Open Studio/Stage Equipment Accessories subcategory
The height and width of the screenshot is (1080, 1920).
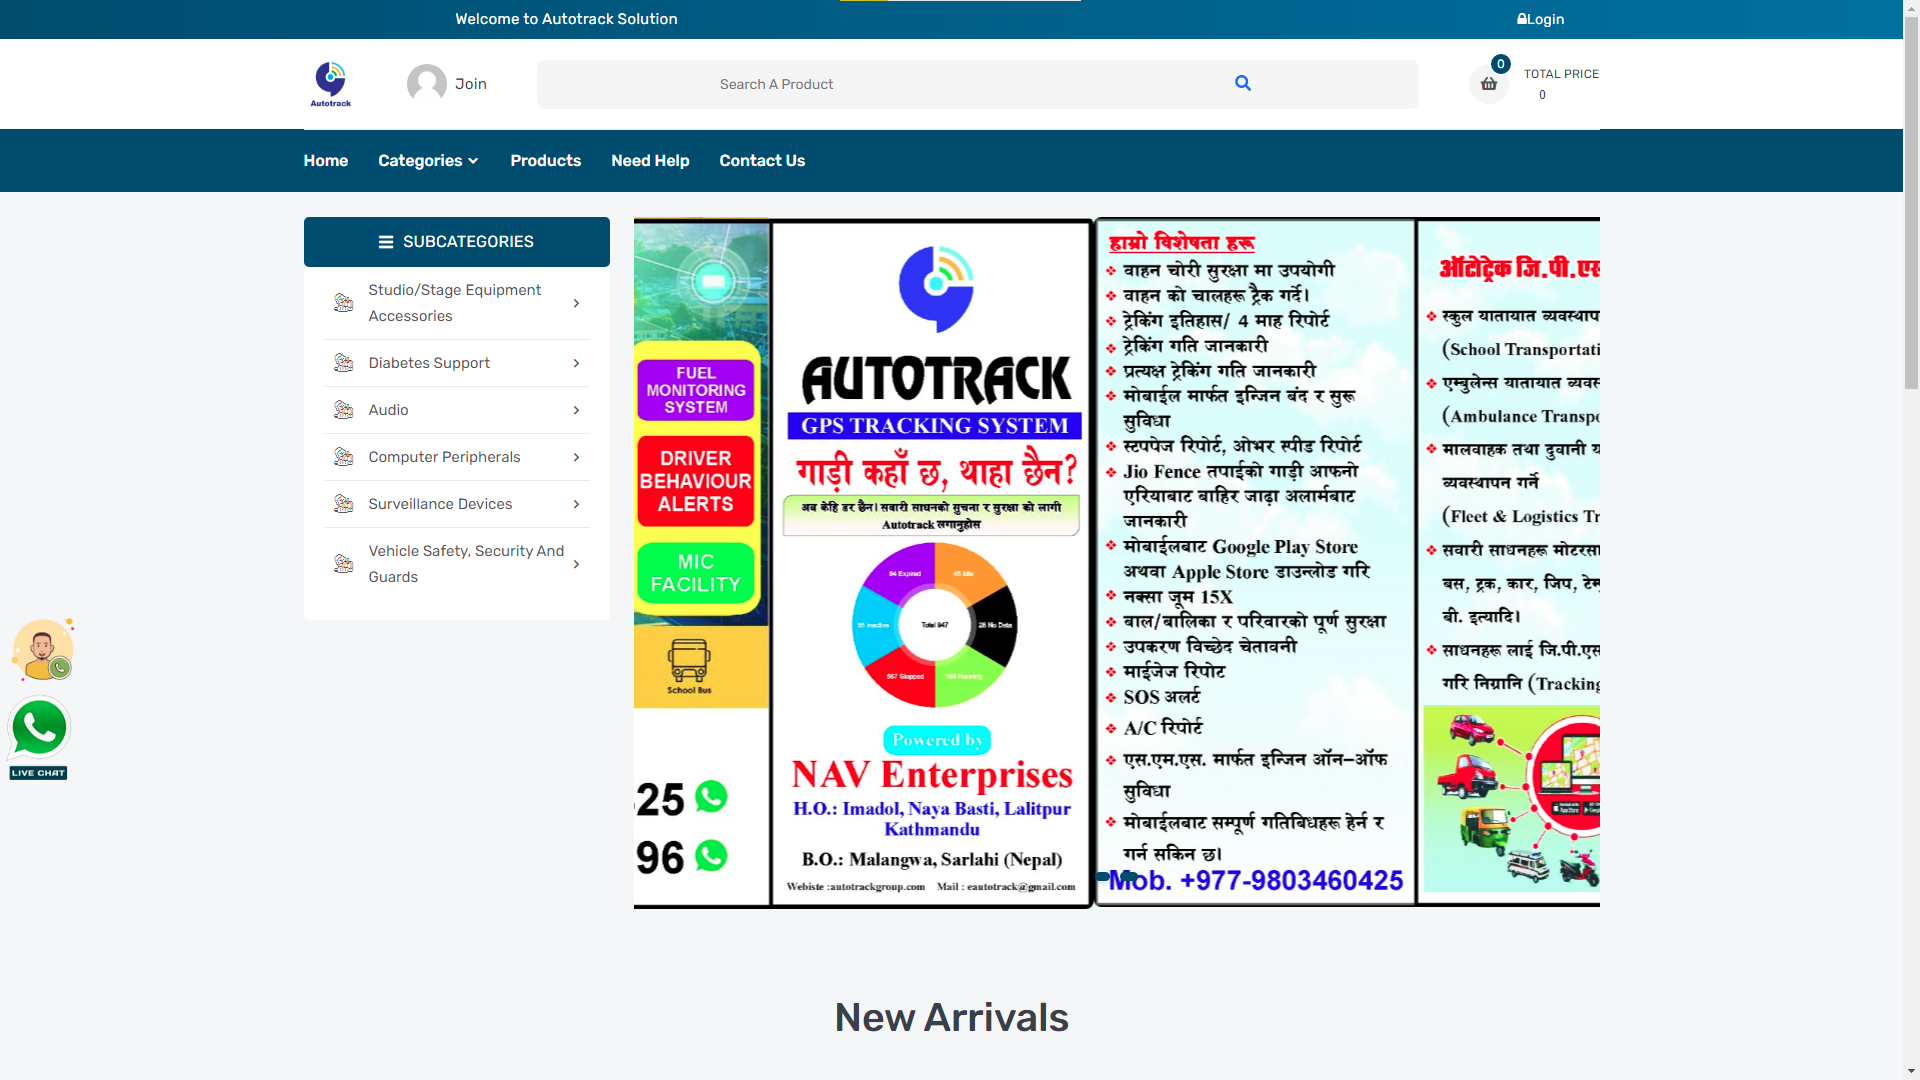[x=455, y=303]
